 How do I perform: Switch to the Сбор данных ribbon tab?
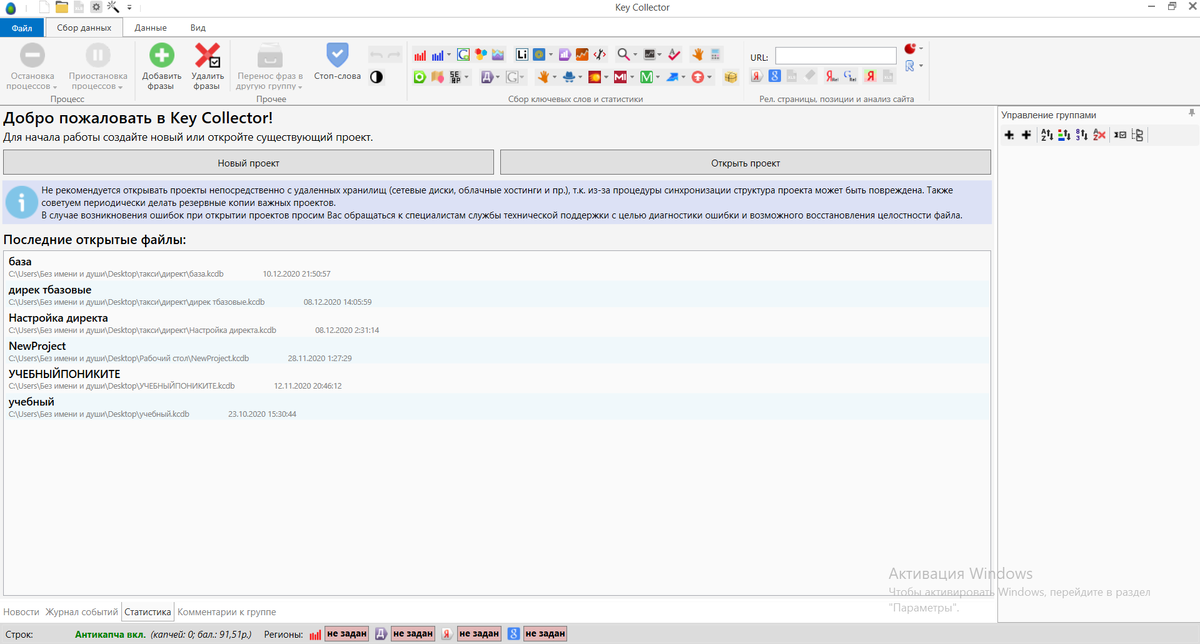pos(84,28)
